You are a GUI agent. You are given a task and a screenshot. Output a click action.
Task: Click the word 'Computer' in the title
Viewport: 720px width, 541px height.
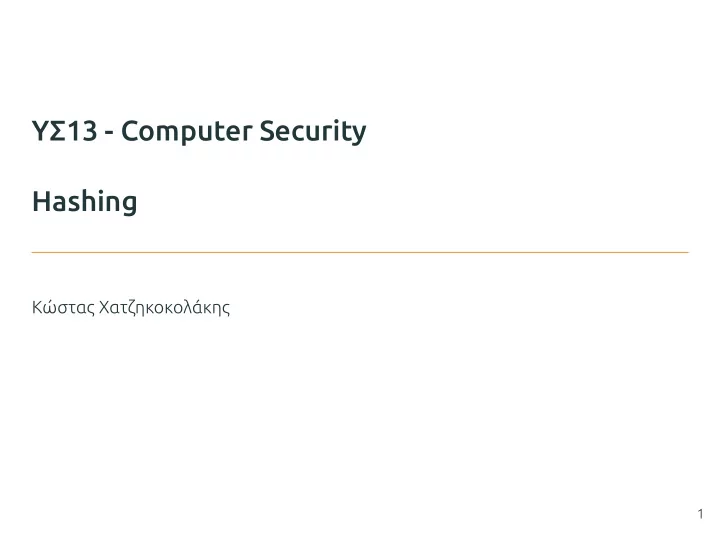click(x=186, y=132)
